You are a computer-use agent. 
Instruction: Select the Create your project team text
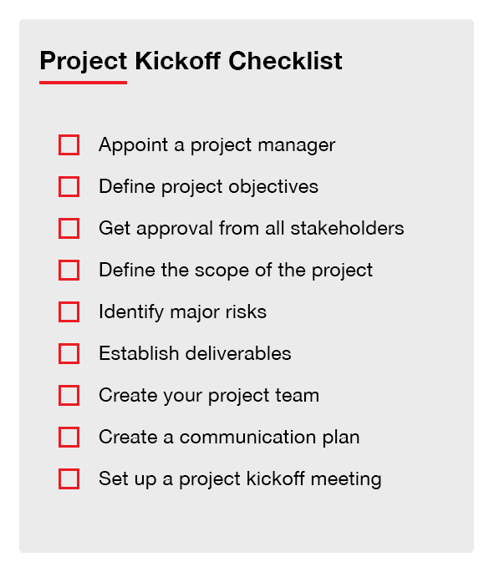click(209, 396)
